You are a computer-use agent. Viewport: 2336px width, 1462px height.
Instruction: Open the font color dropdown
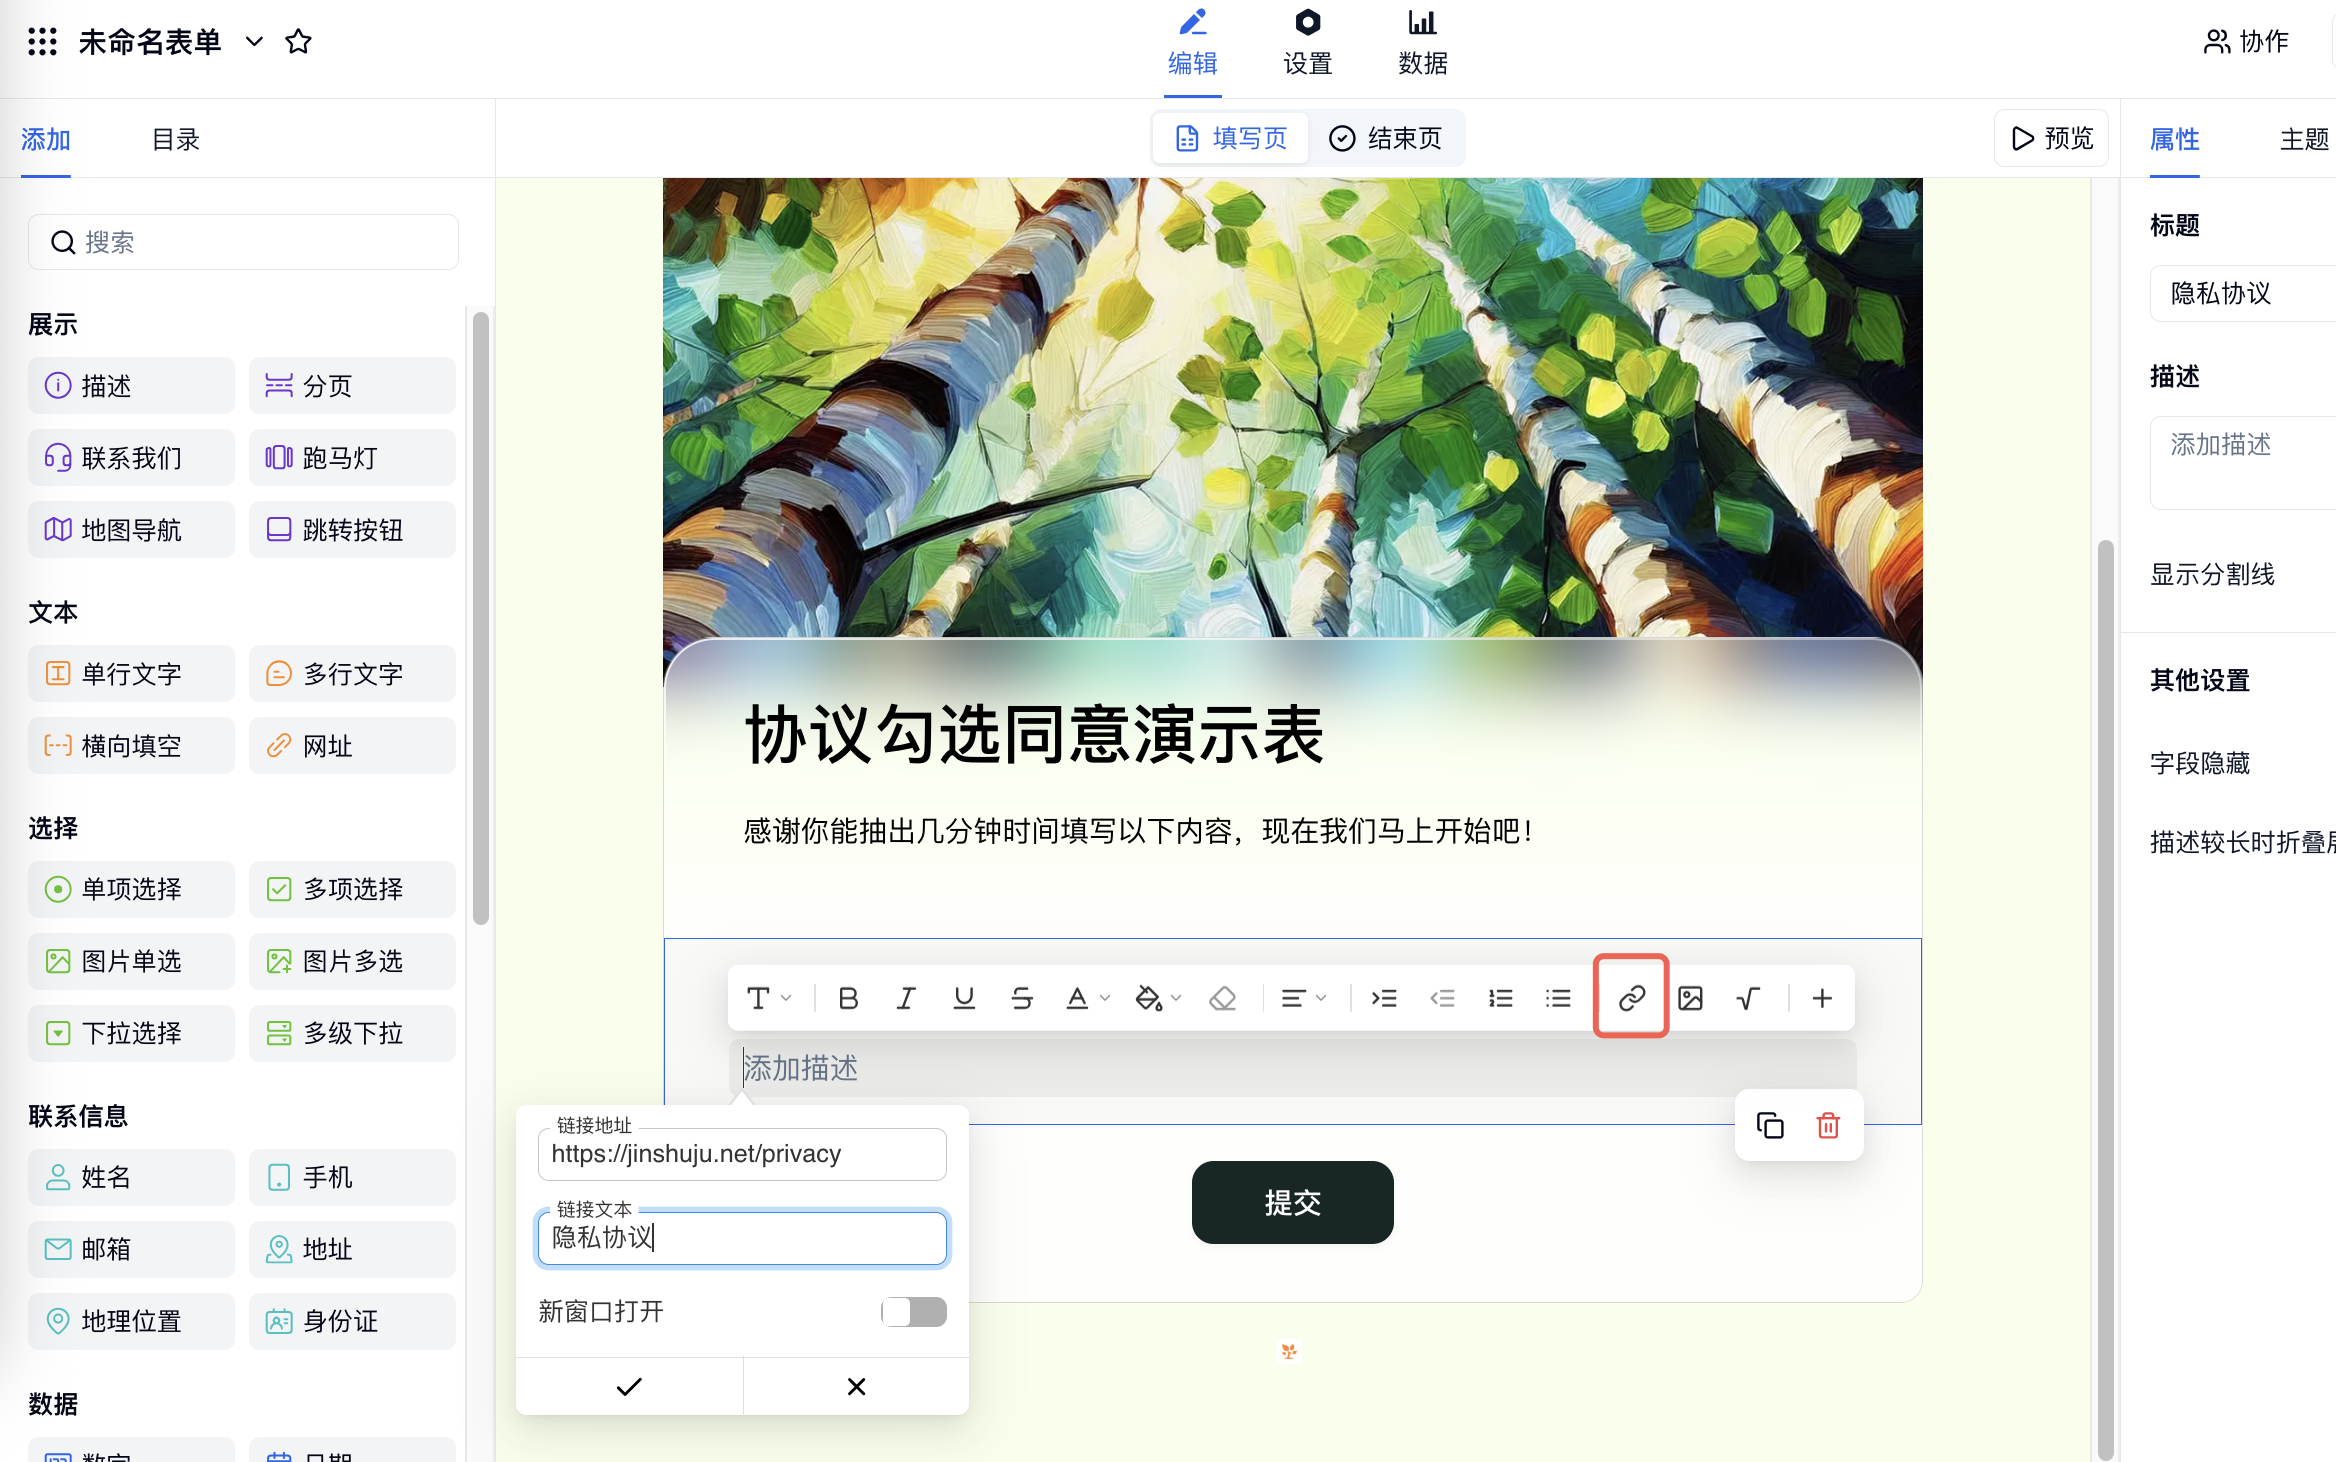(1087, 998)
